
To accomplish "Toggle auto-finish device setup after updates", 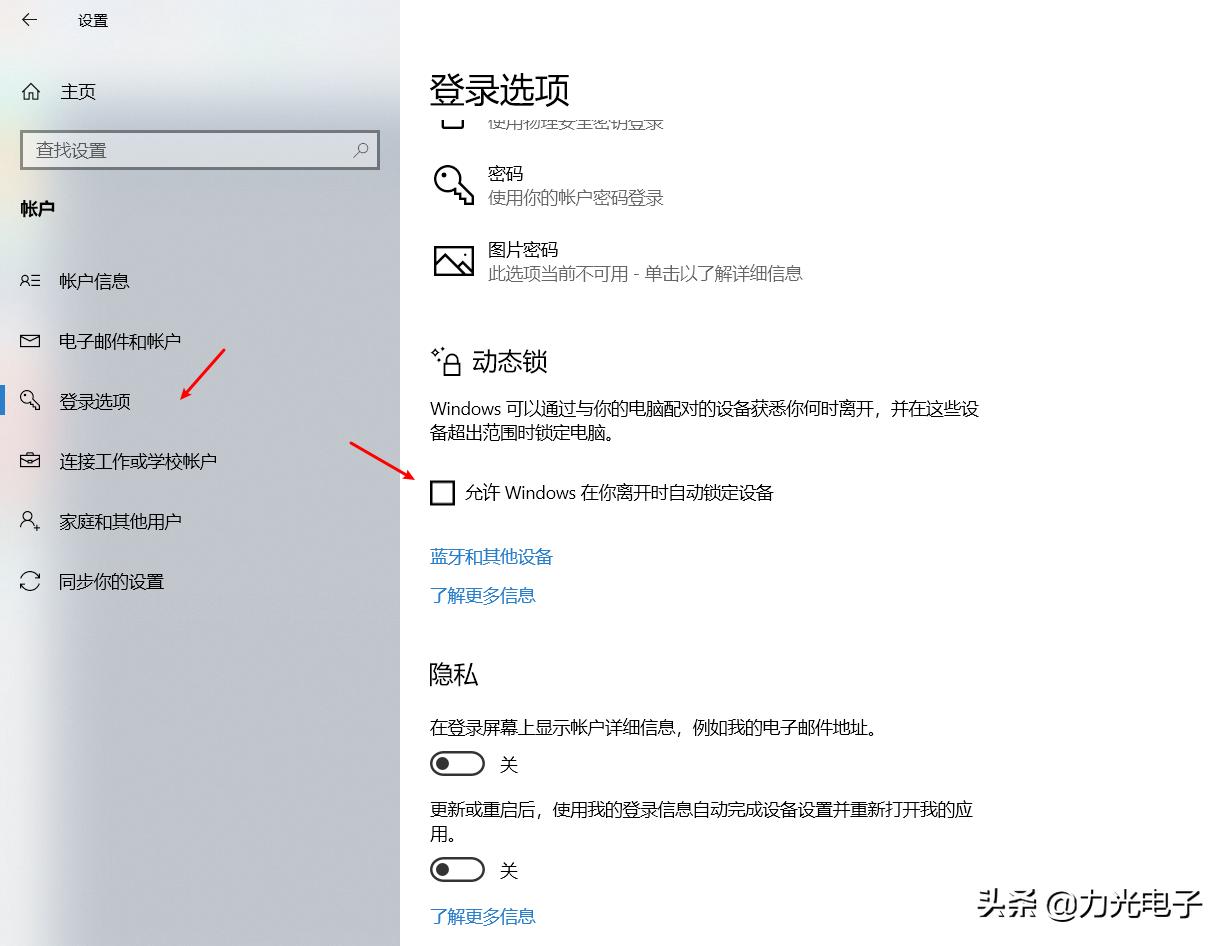I will (457, 869).
